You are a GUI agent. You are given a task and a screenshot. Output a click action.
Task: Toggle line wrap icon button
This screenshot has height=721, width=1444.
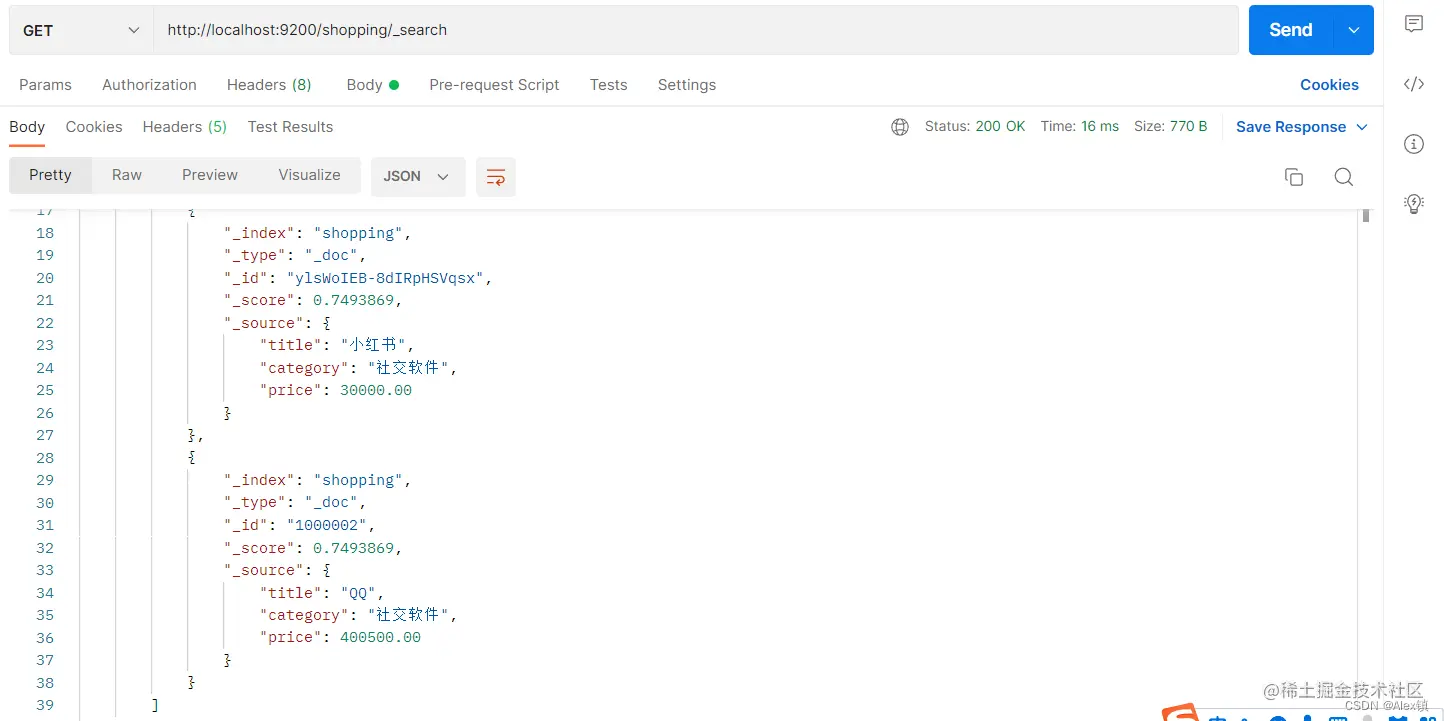pos(496,177)
